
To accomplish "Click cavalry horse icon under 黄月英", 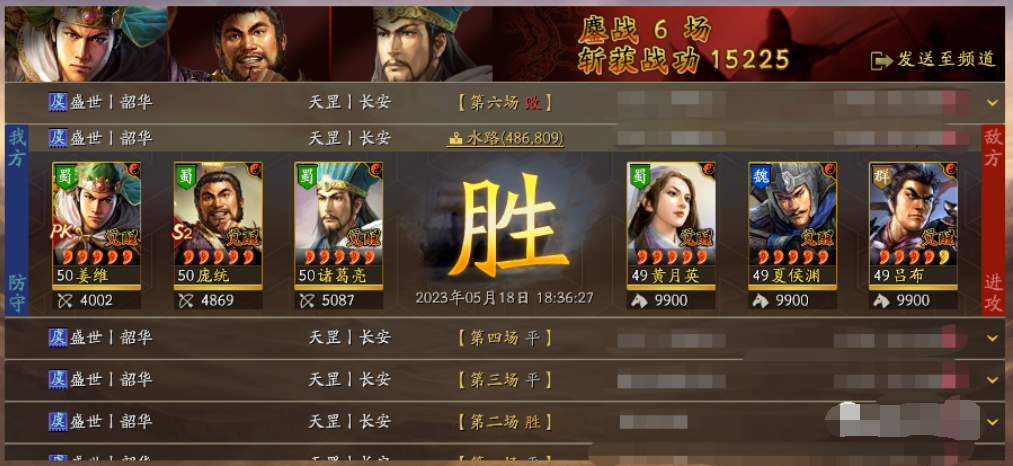I will (638, 301).
